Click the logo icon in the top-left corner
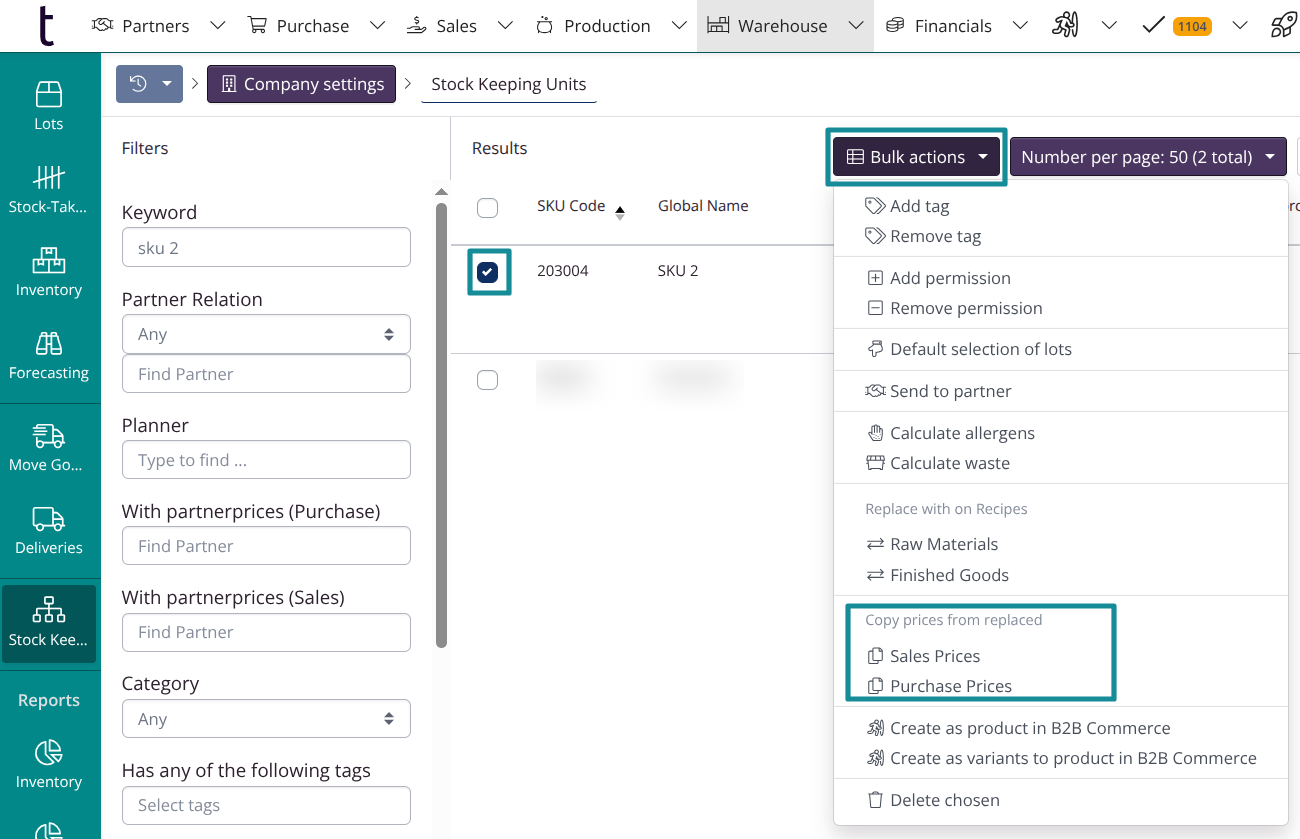This screenshot has width=1300, height=839. point(46,26)
